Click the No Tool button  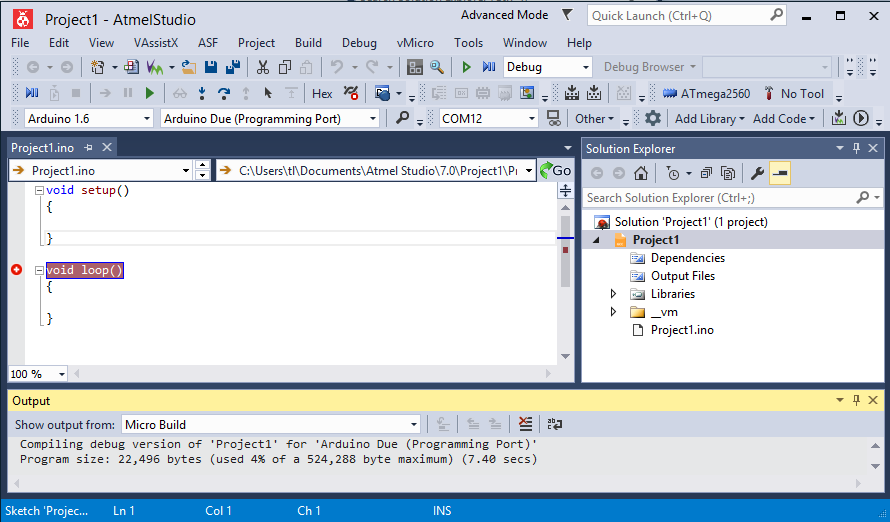tap(794, 94)
